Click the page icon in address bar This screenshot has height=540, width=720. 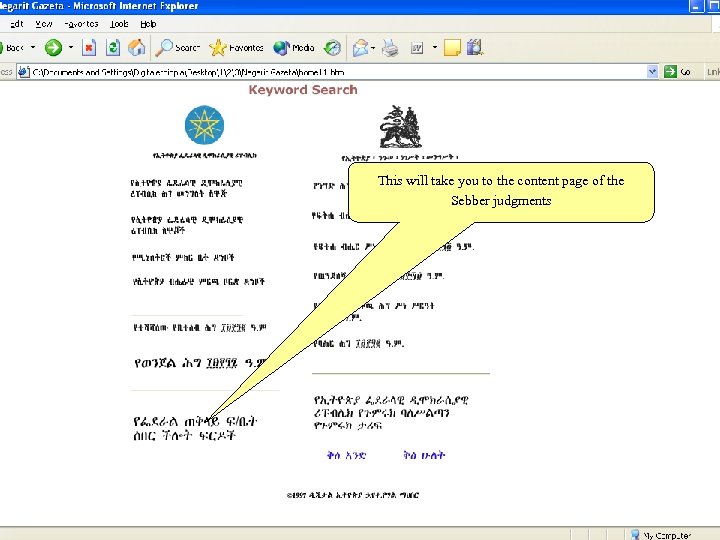[x=23, y=72]
